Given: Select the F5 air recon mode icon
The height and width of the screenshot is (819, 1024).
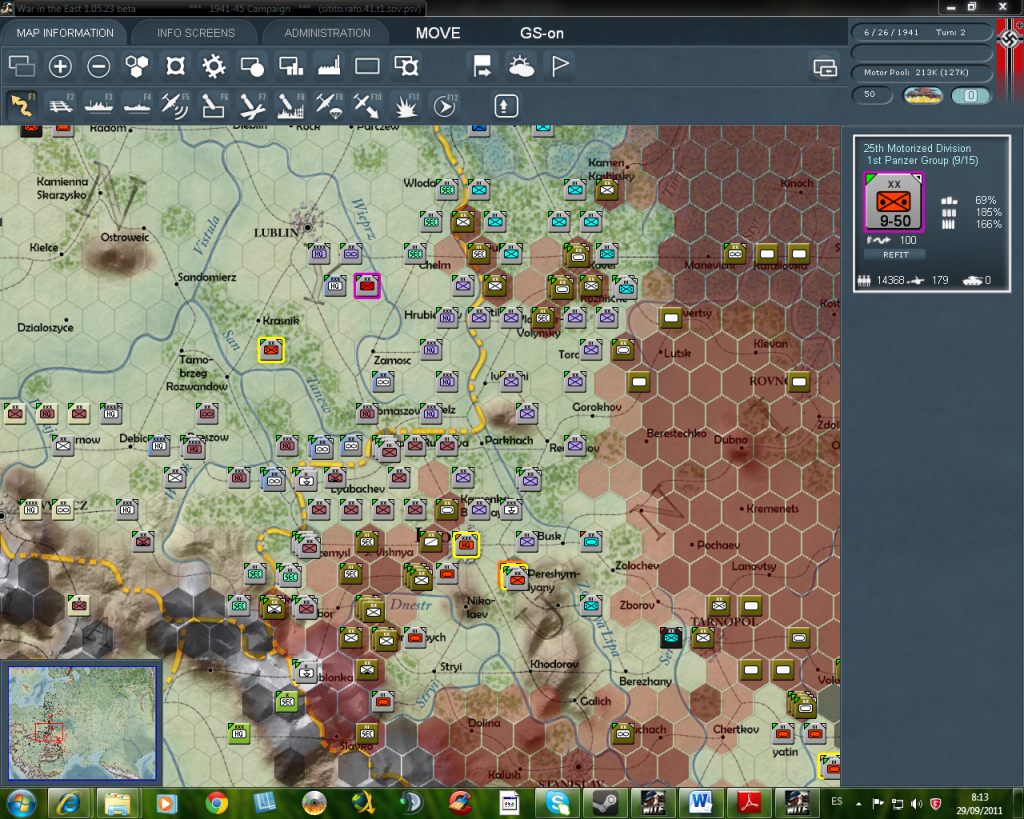Looking at the screenshot, I should point(175,106).
